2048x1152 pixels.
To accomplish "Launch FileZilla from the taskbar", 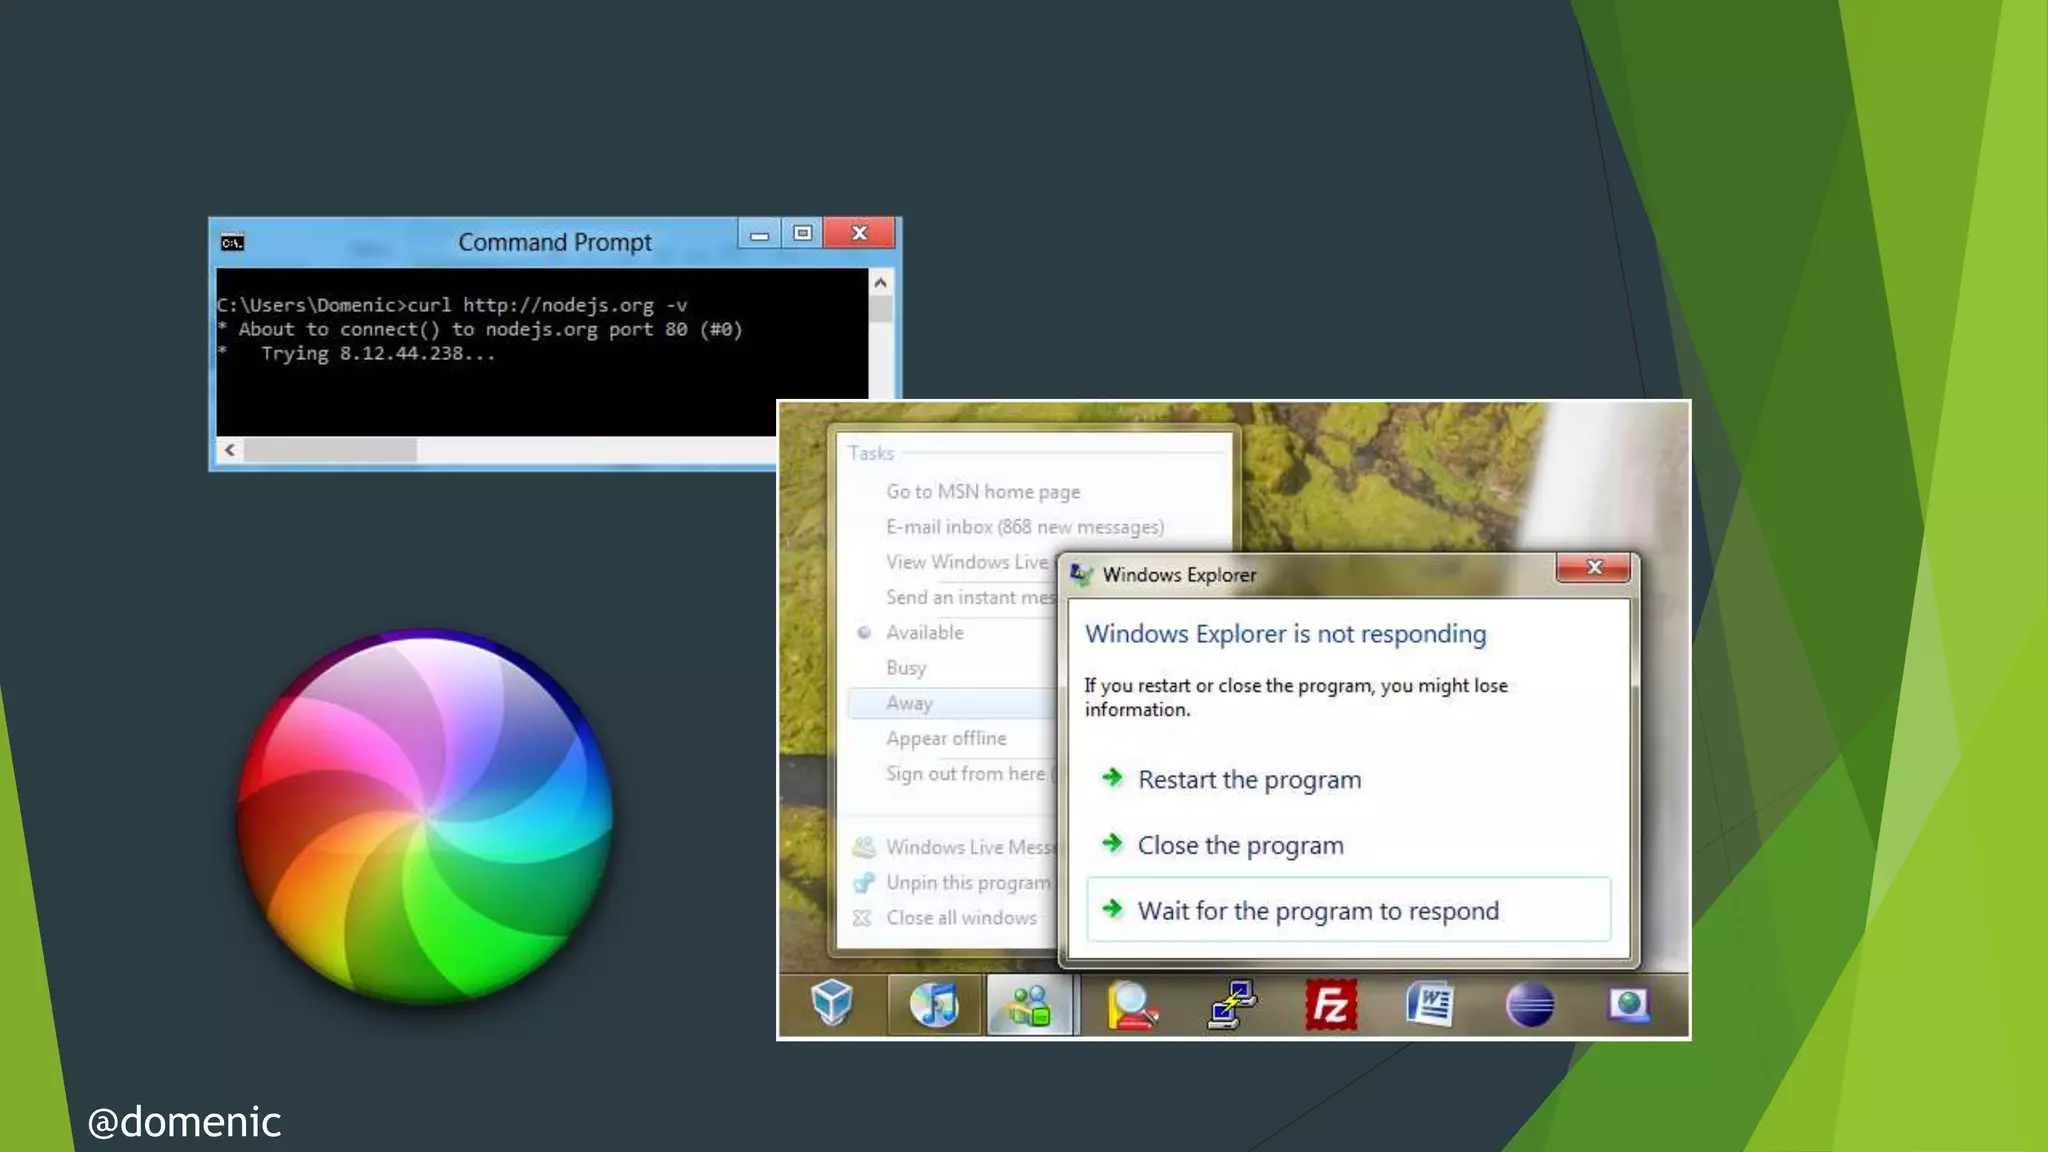I will tap(1330, 1004).
